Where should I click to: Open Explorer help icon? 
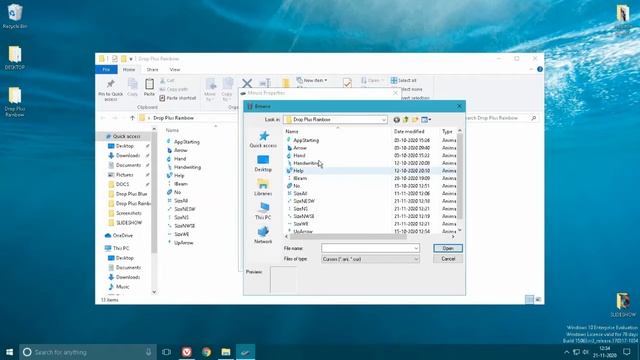click(540, 69)
